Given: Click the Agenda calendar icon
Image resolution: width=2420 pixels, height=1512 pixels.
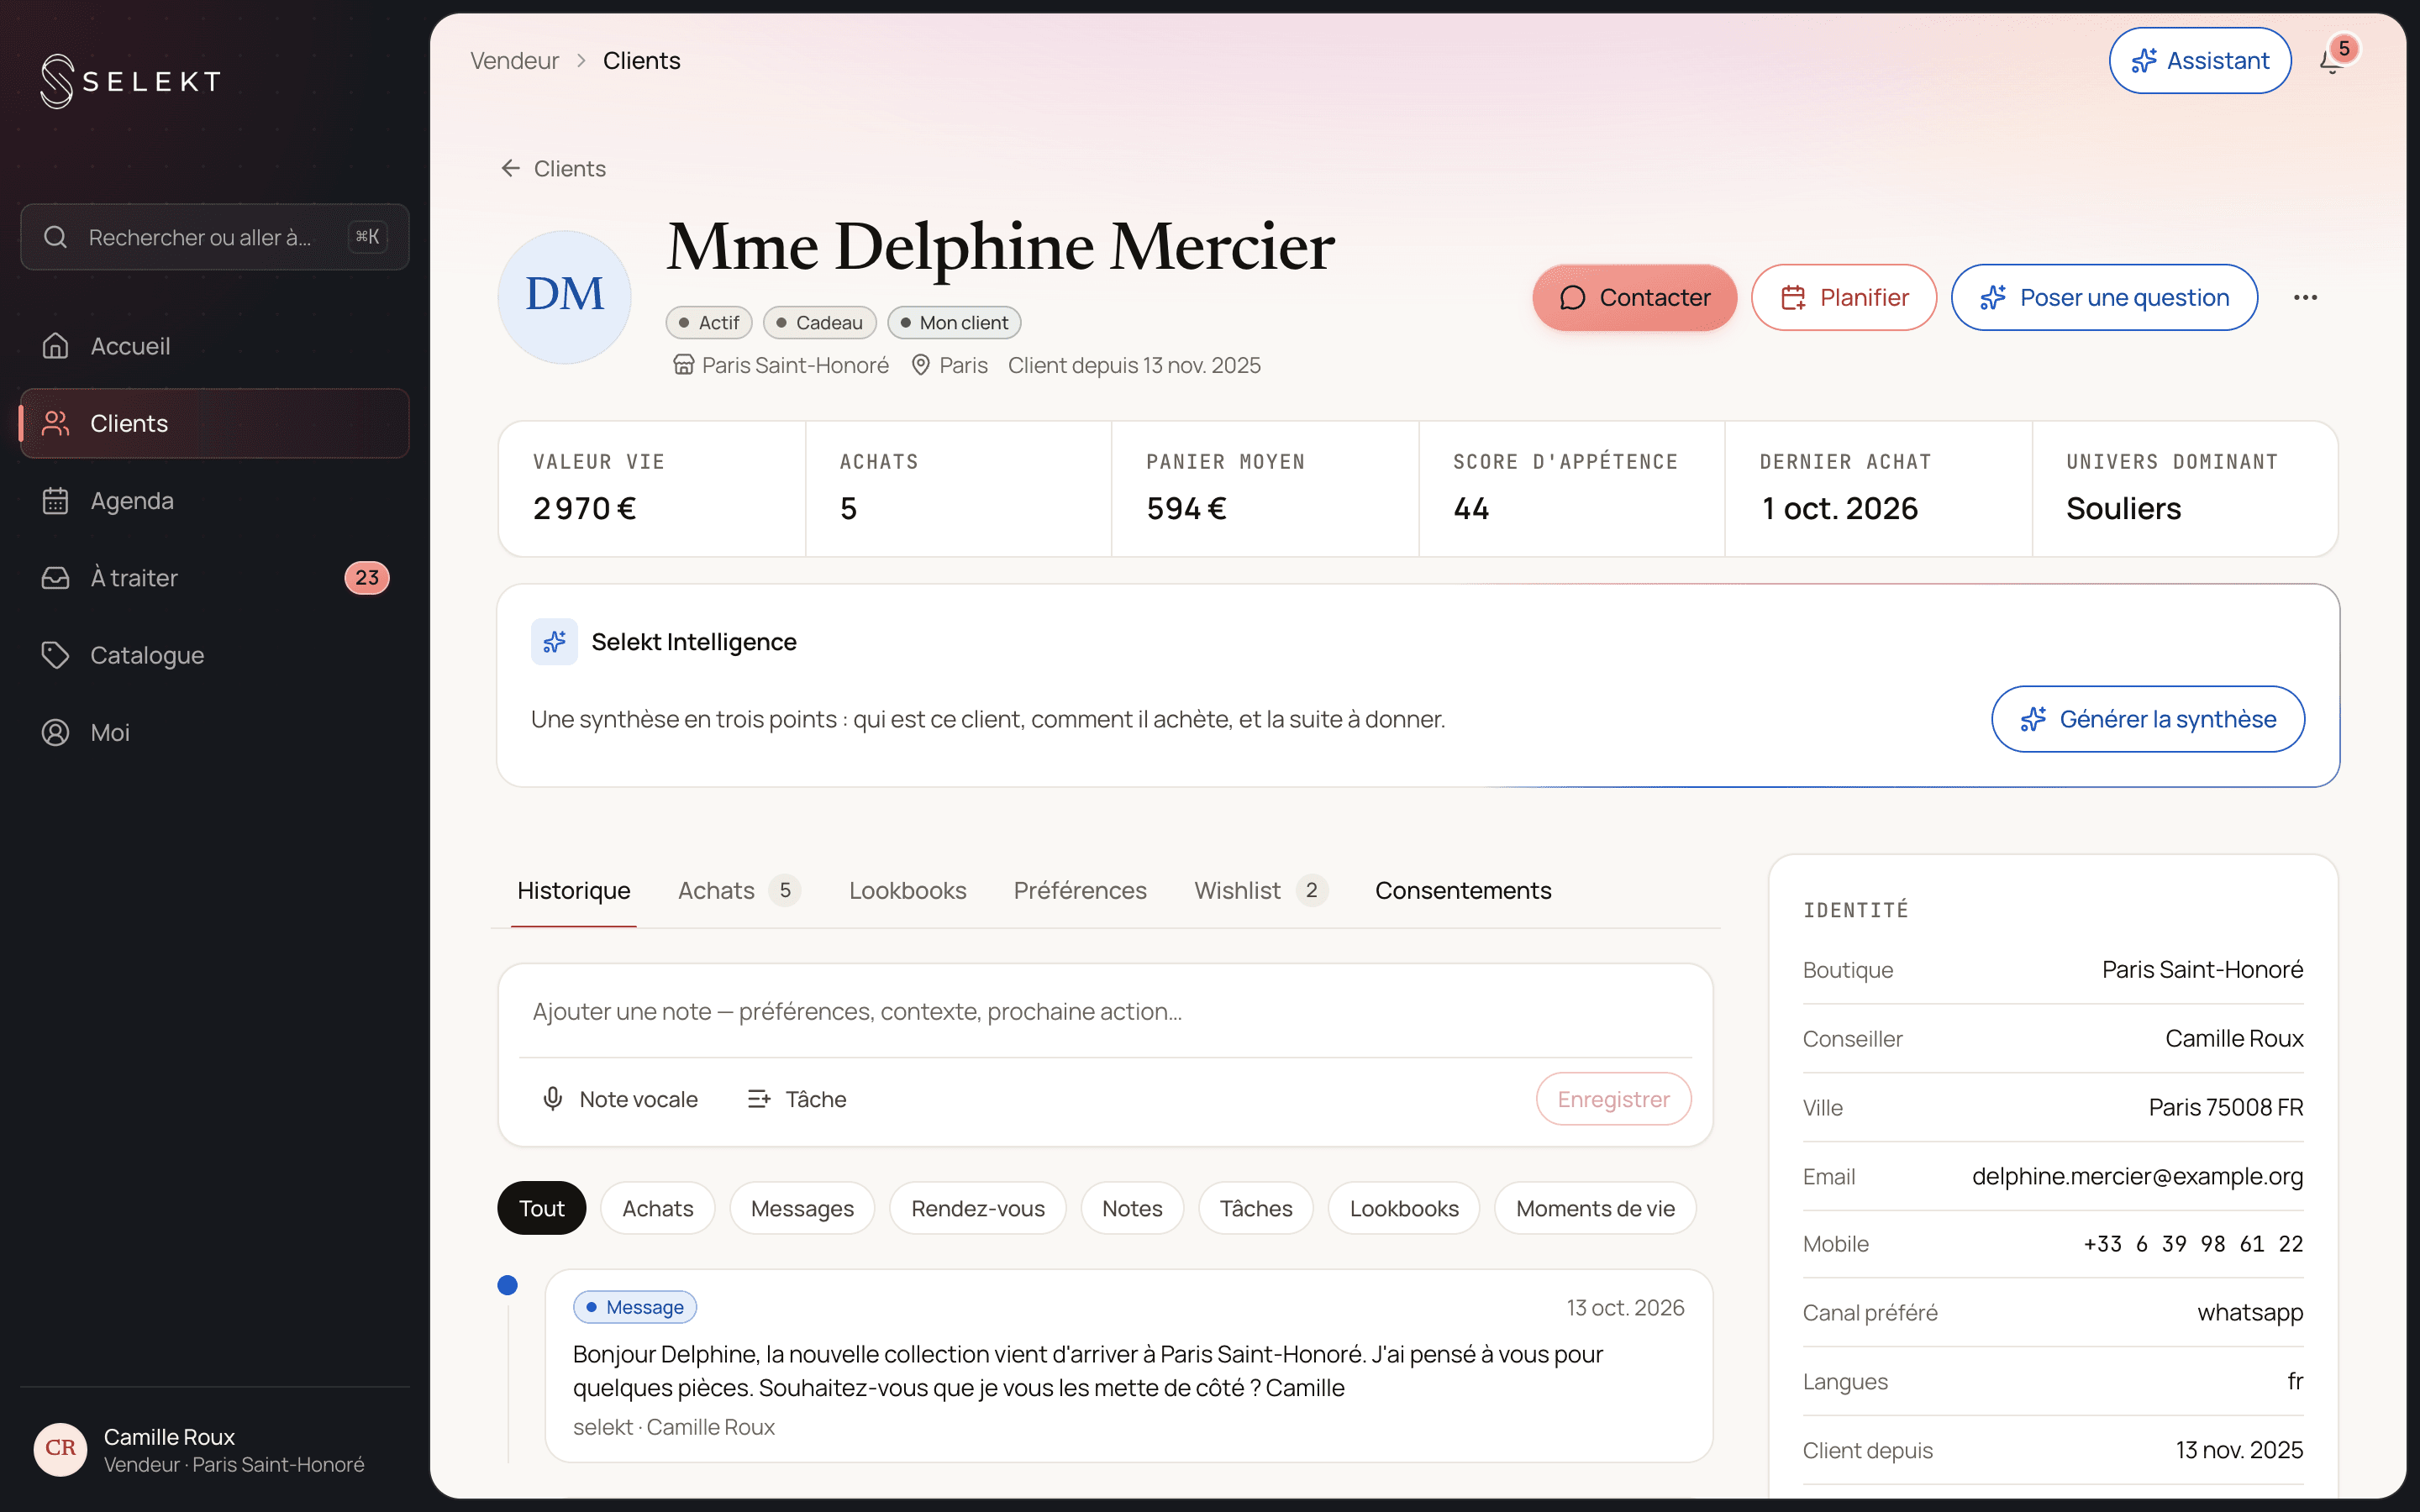Looking at the screenshot, I should click(x=56, y=500).
